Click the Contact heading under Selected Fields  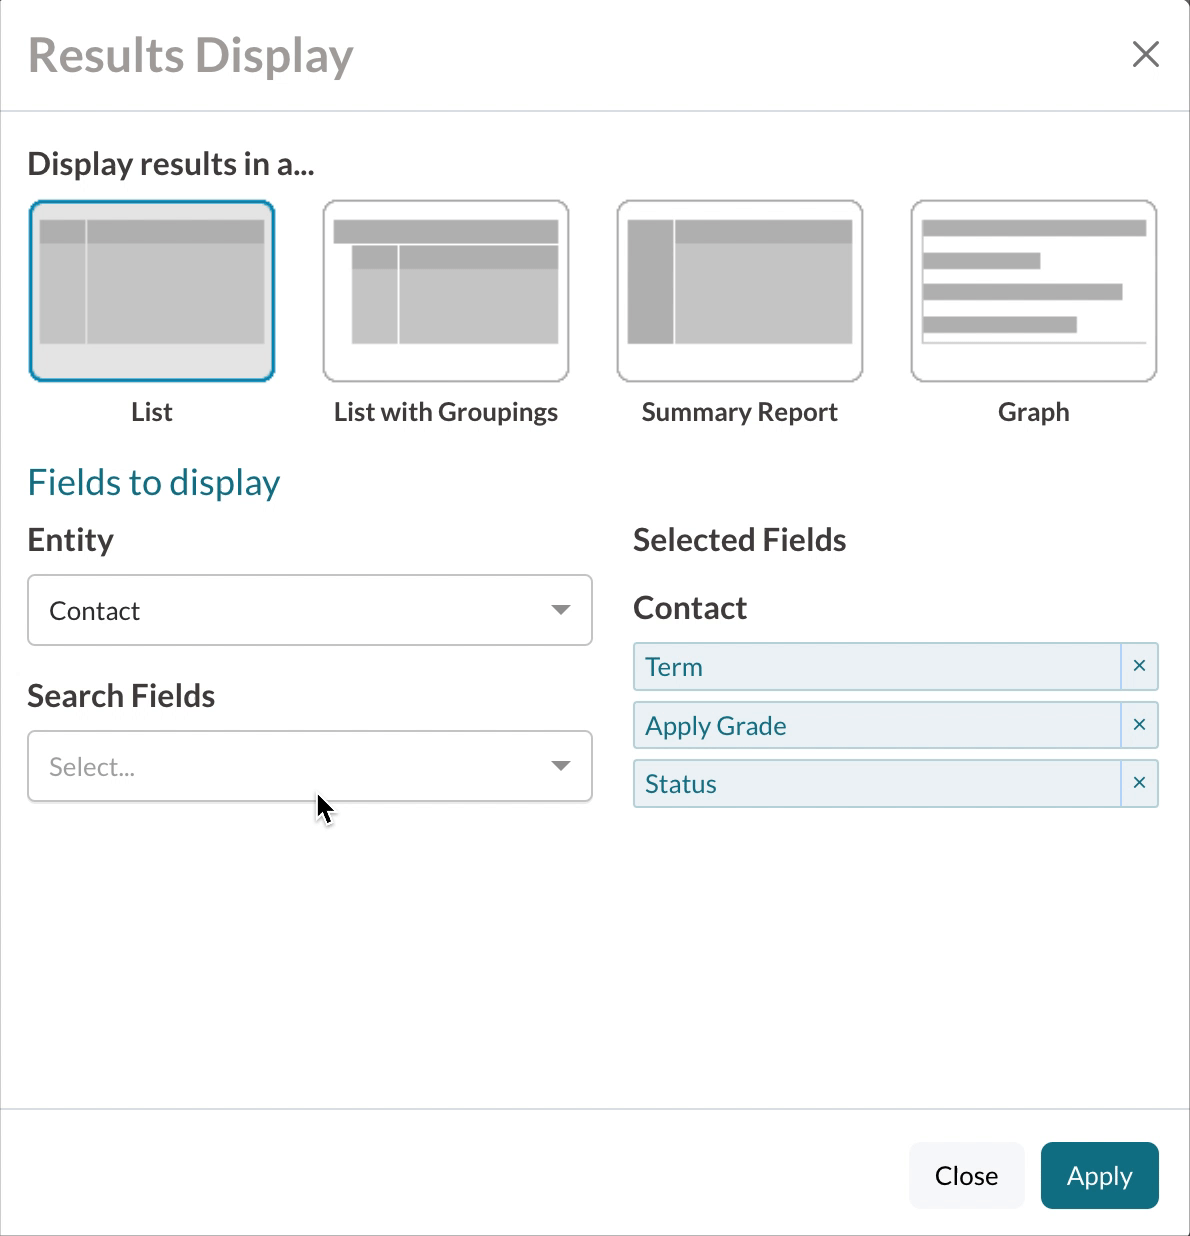(689, 606)
